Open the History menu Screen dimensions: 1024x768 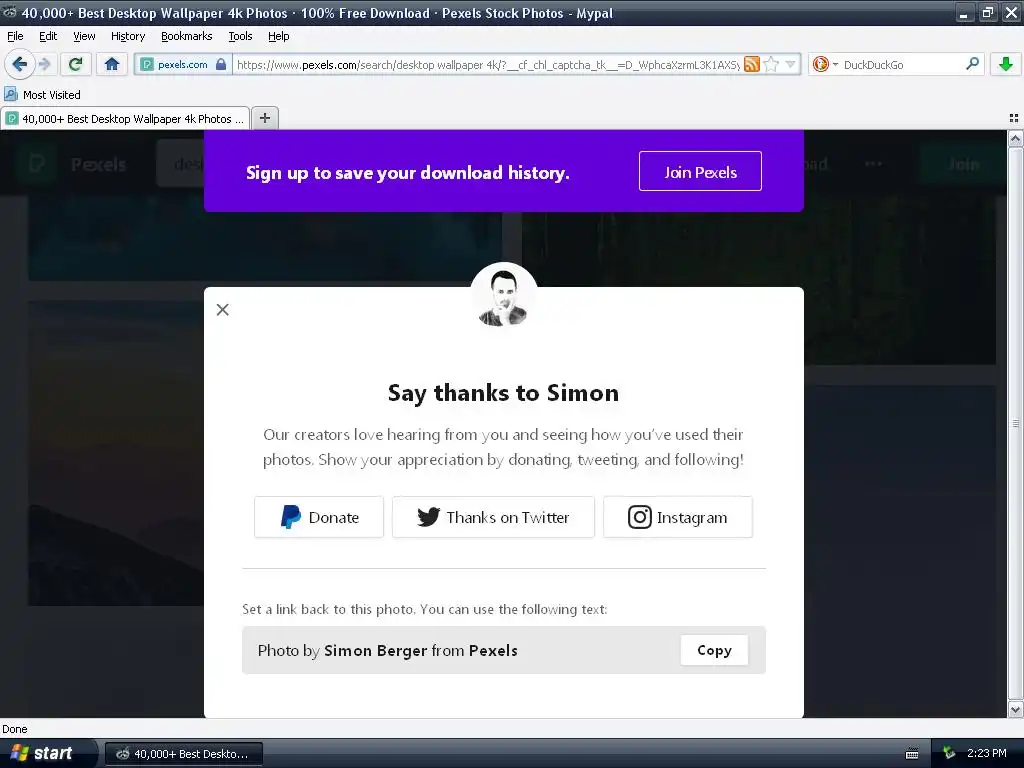pyautogui.click(x=127, y=36)
